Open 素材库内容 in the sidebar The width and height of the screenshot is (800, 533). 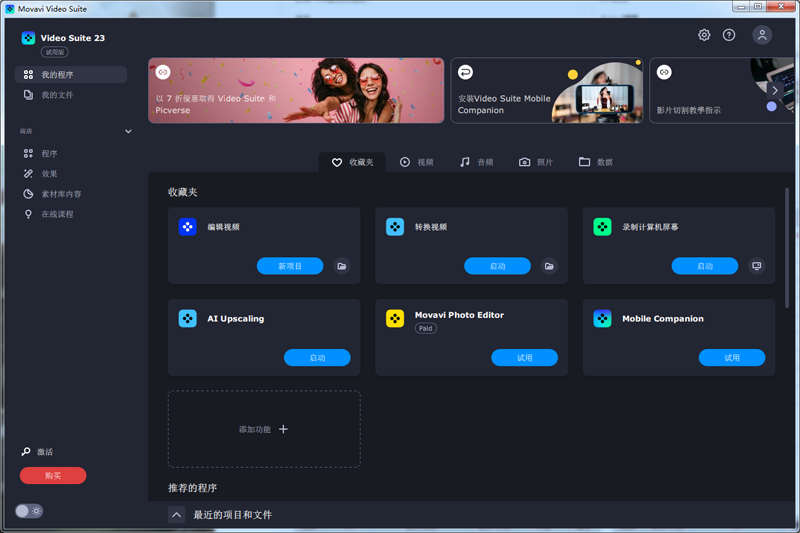(x=71, y=194)
